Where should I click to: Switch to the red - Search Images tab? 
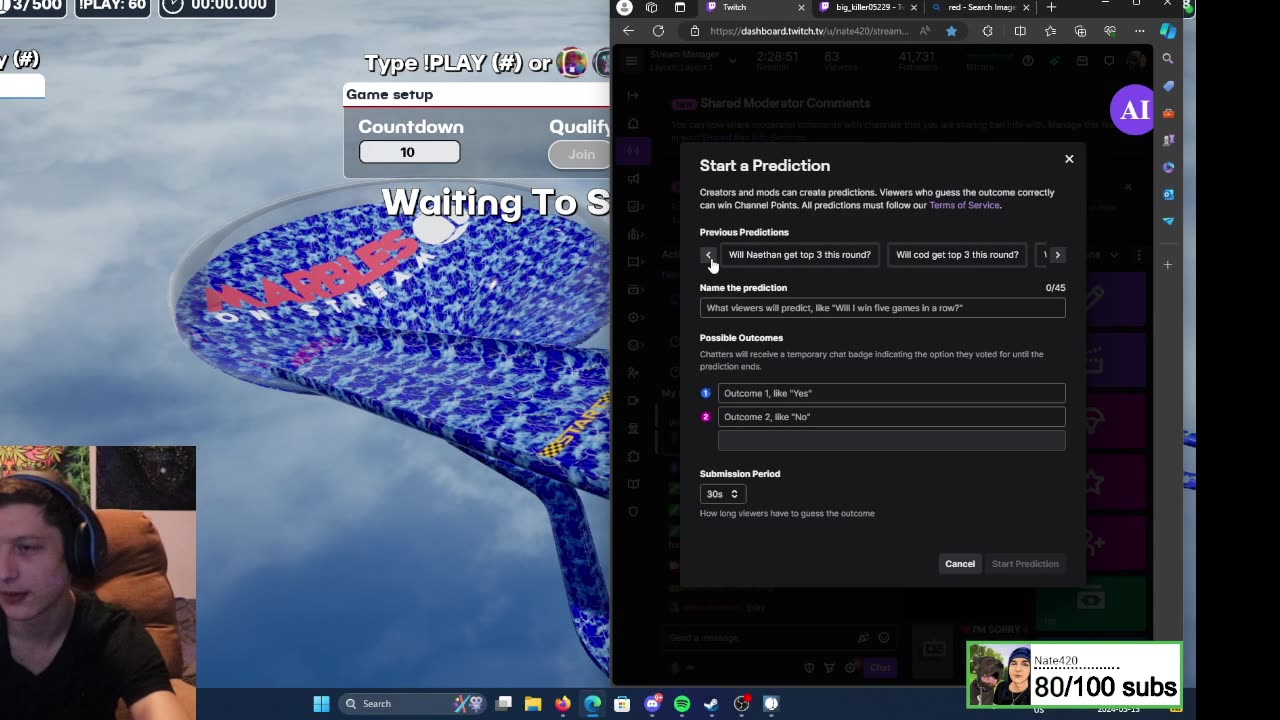pos(979,7)
